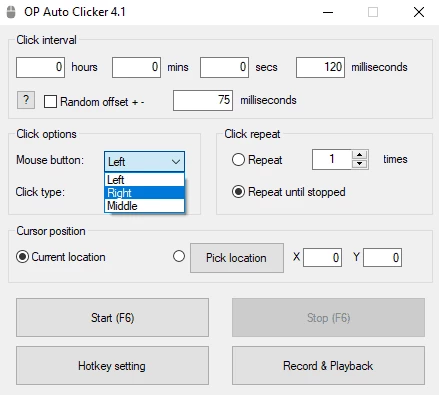Click the Stop (F6) button
Image resolution: width=439 pixels, height=395 pixels.
(x=328, y=318)
